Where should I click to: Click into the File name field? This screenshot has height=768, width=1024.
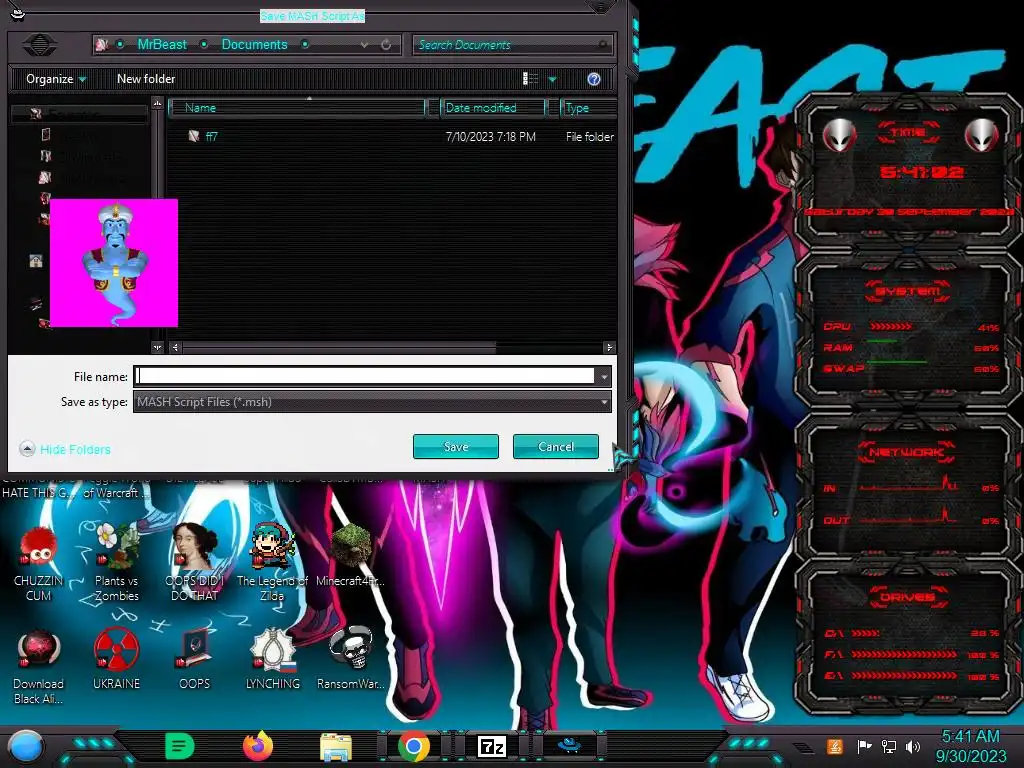click(x=366, y=376)
